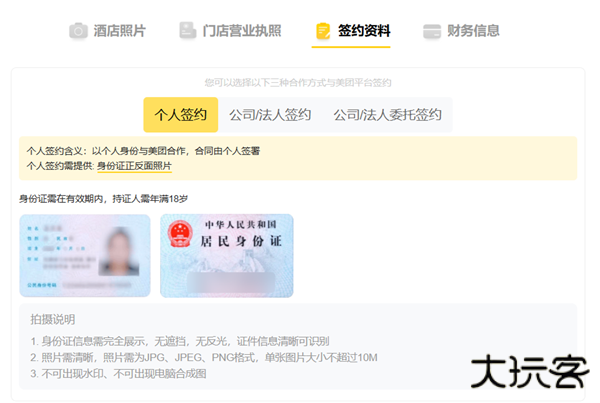Click the underlined 身份证正反面照片 link

tap(134, 165)
